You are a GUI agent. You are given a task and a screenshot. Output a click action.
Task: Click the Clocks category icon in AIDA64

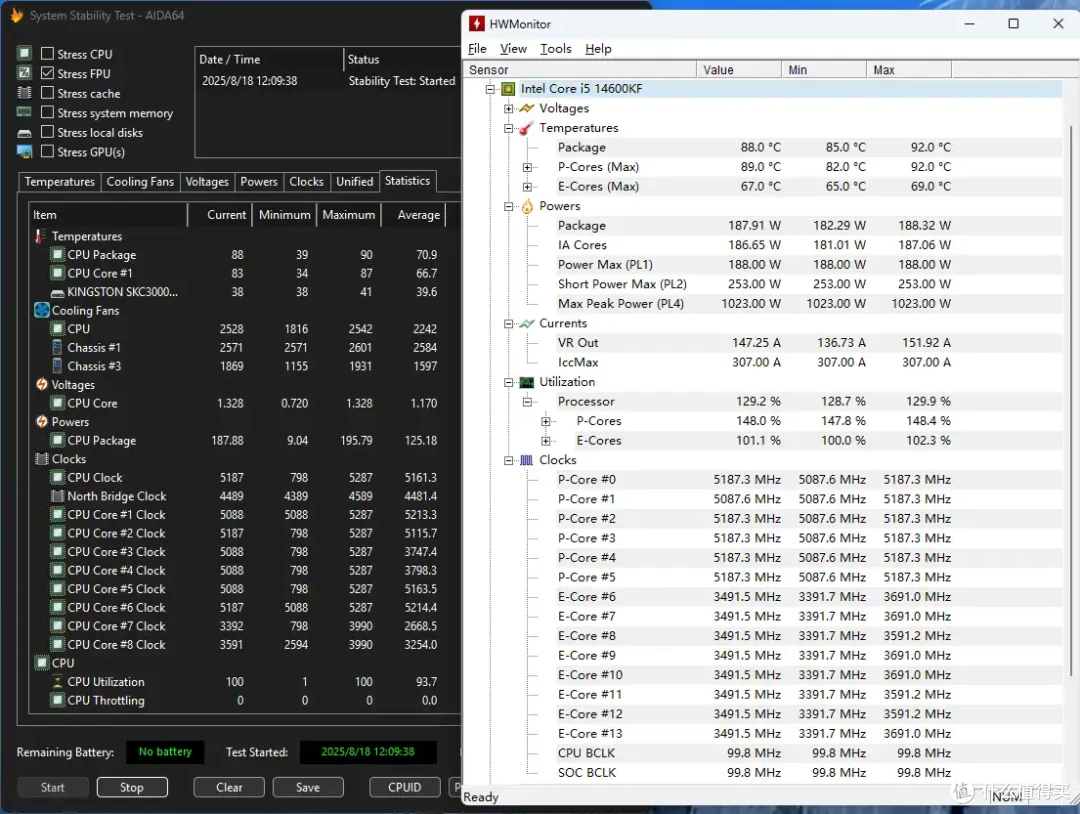click(42, 459)
